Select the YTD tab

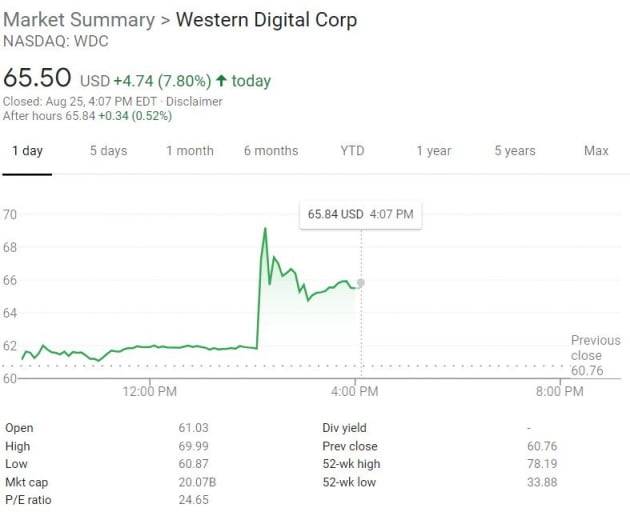(352, 151)
